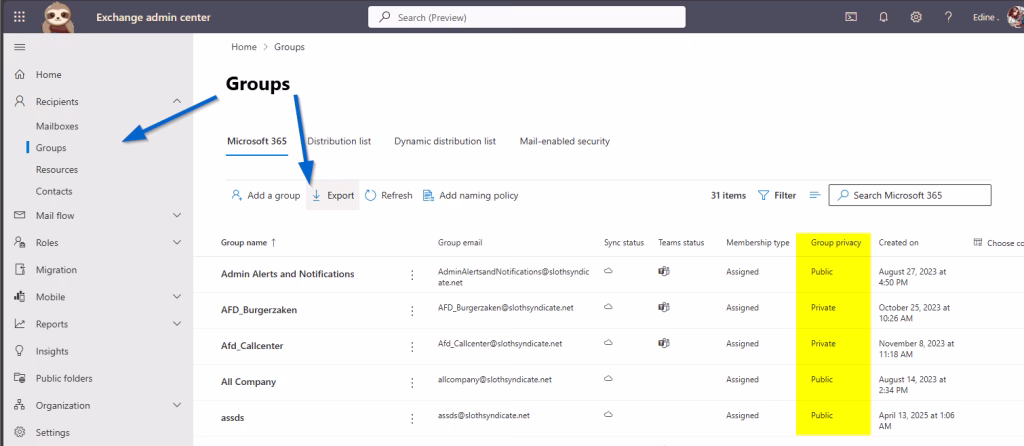Open the help question mark icon
The height and width of the screenshot is (446, 1024).
pyautogui.click(x=948, y=18)
